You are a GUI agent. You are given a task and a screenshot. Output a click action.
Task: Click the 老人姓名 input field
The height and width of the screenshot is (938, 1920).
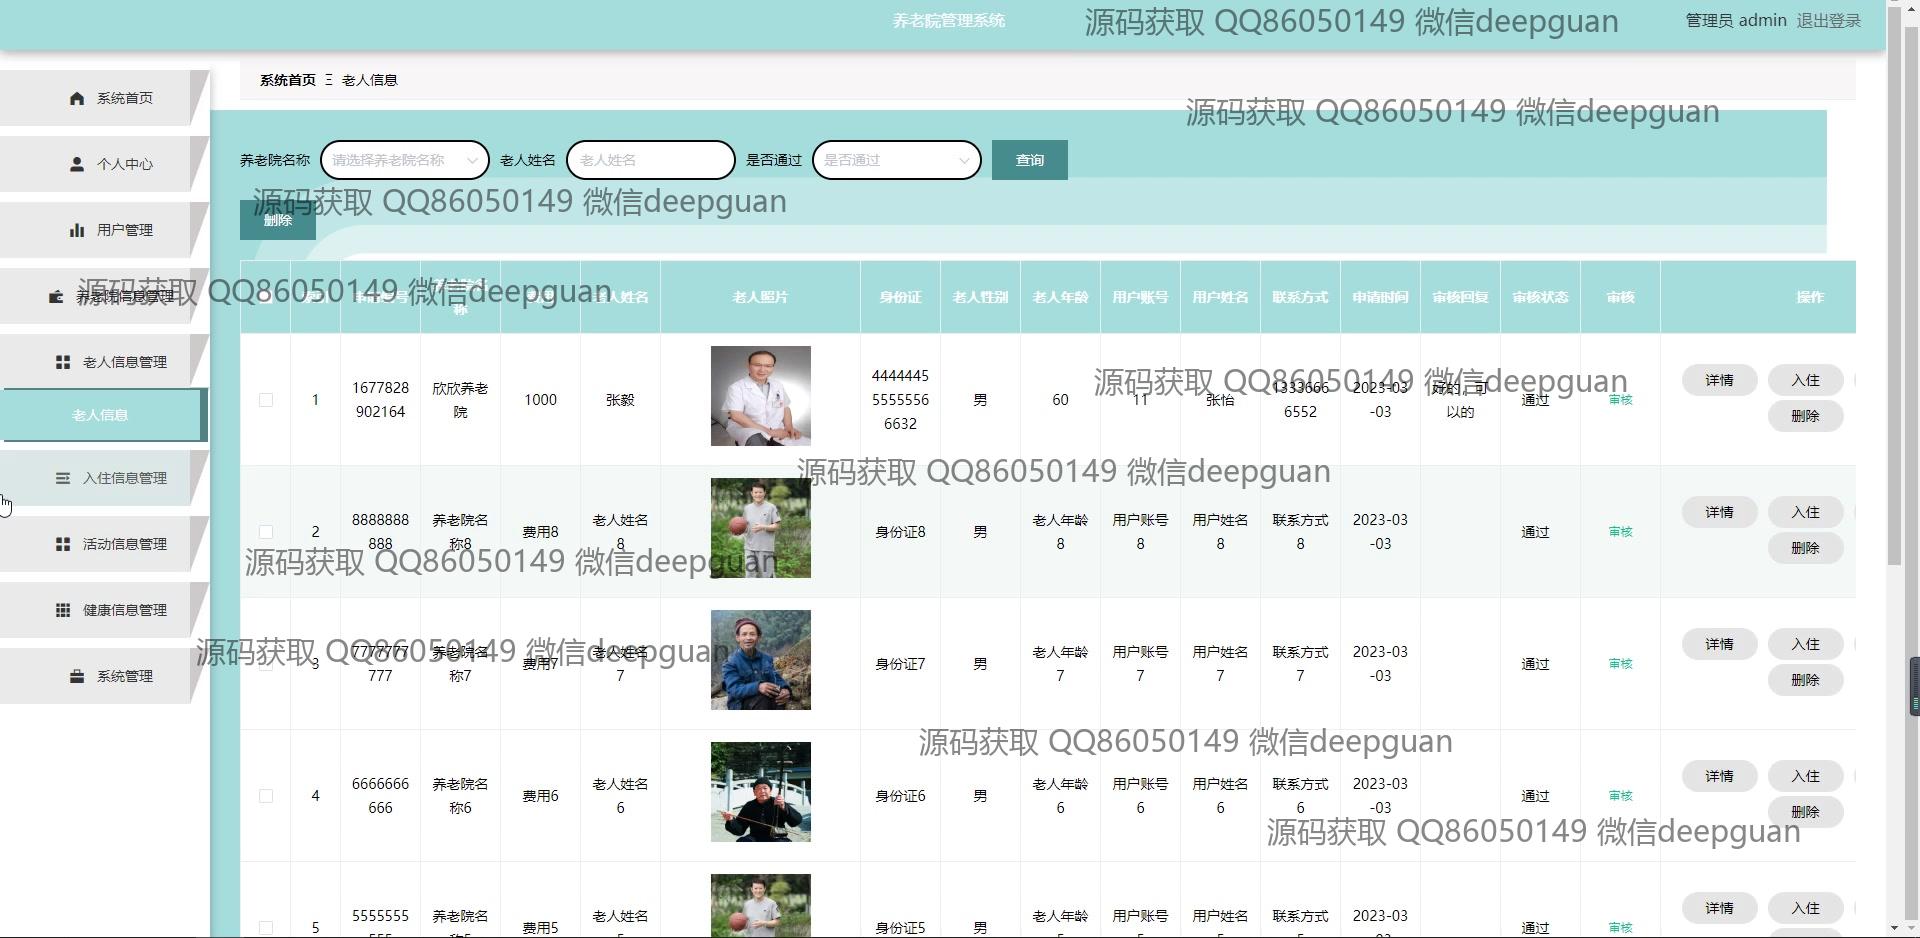(650, 160)
